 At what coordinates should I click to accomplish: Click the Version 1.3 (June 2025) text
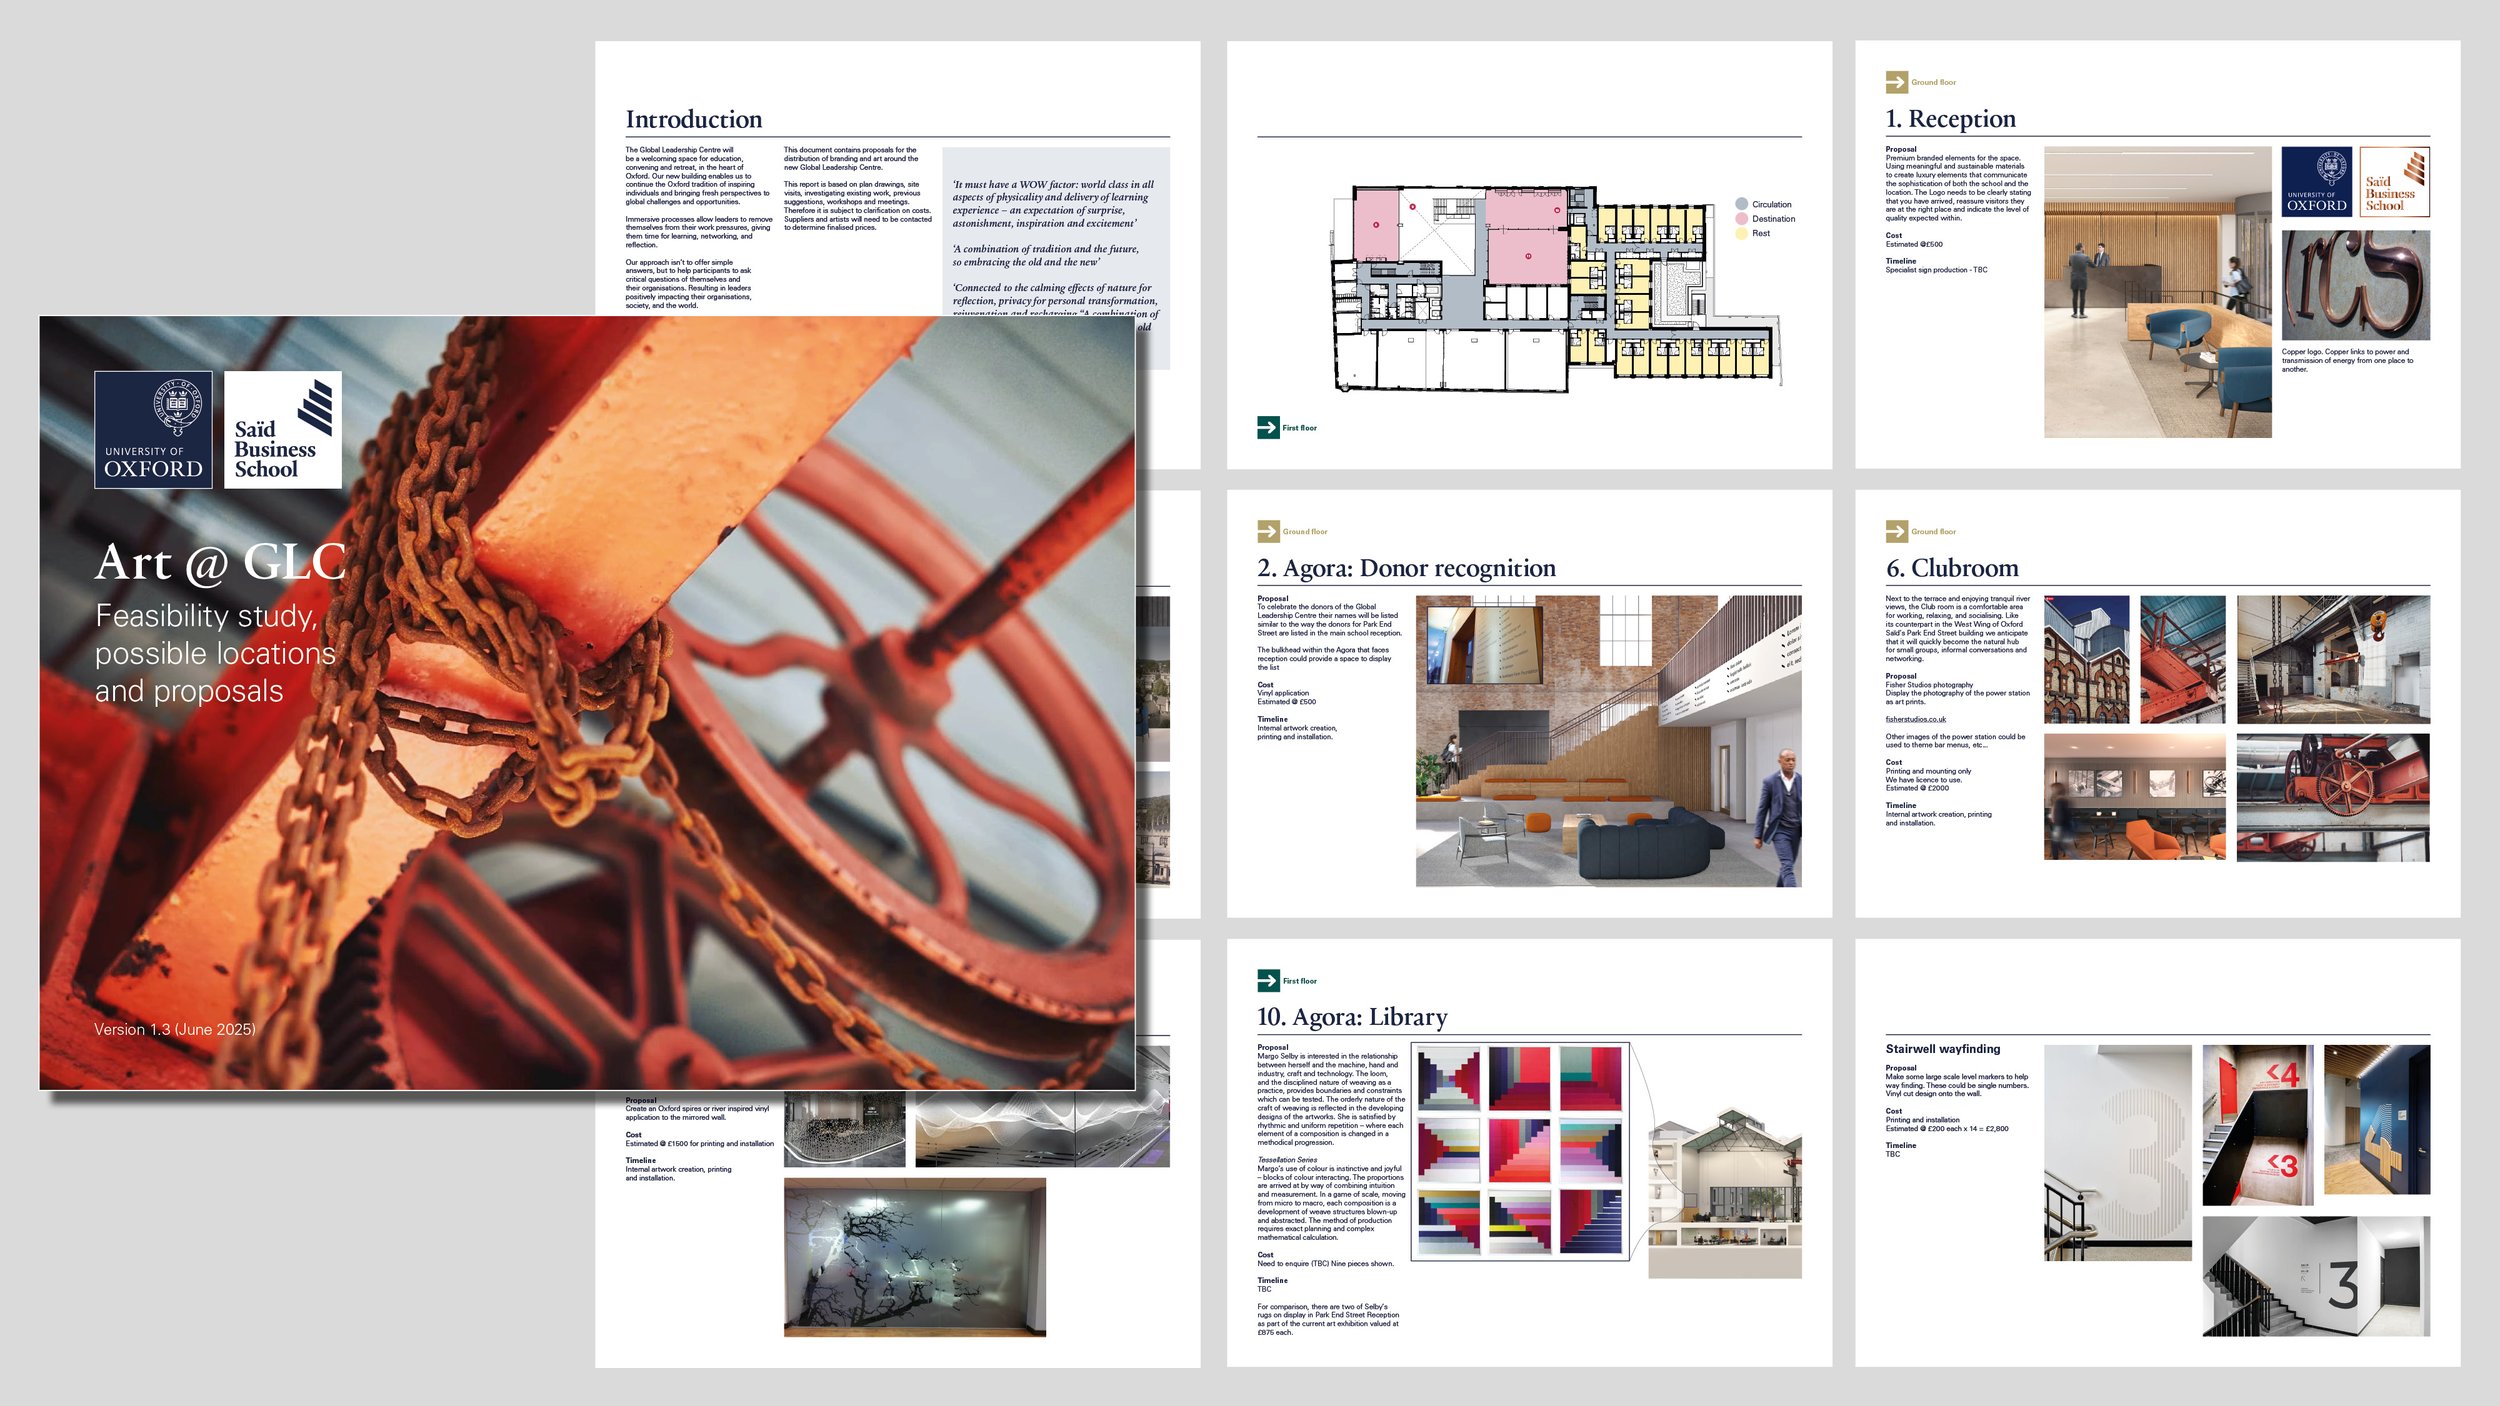[175, 1029]
